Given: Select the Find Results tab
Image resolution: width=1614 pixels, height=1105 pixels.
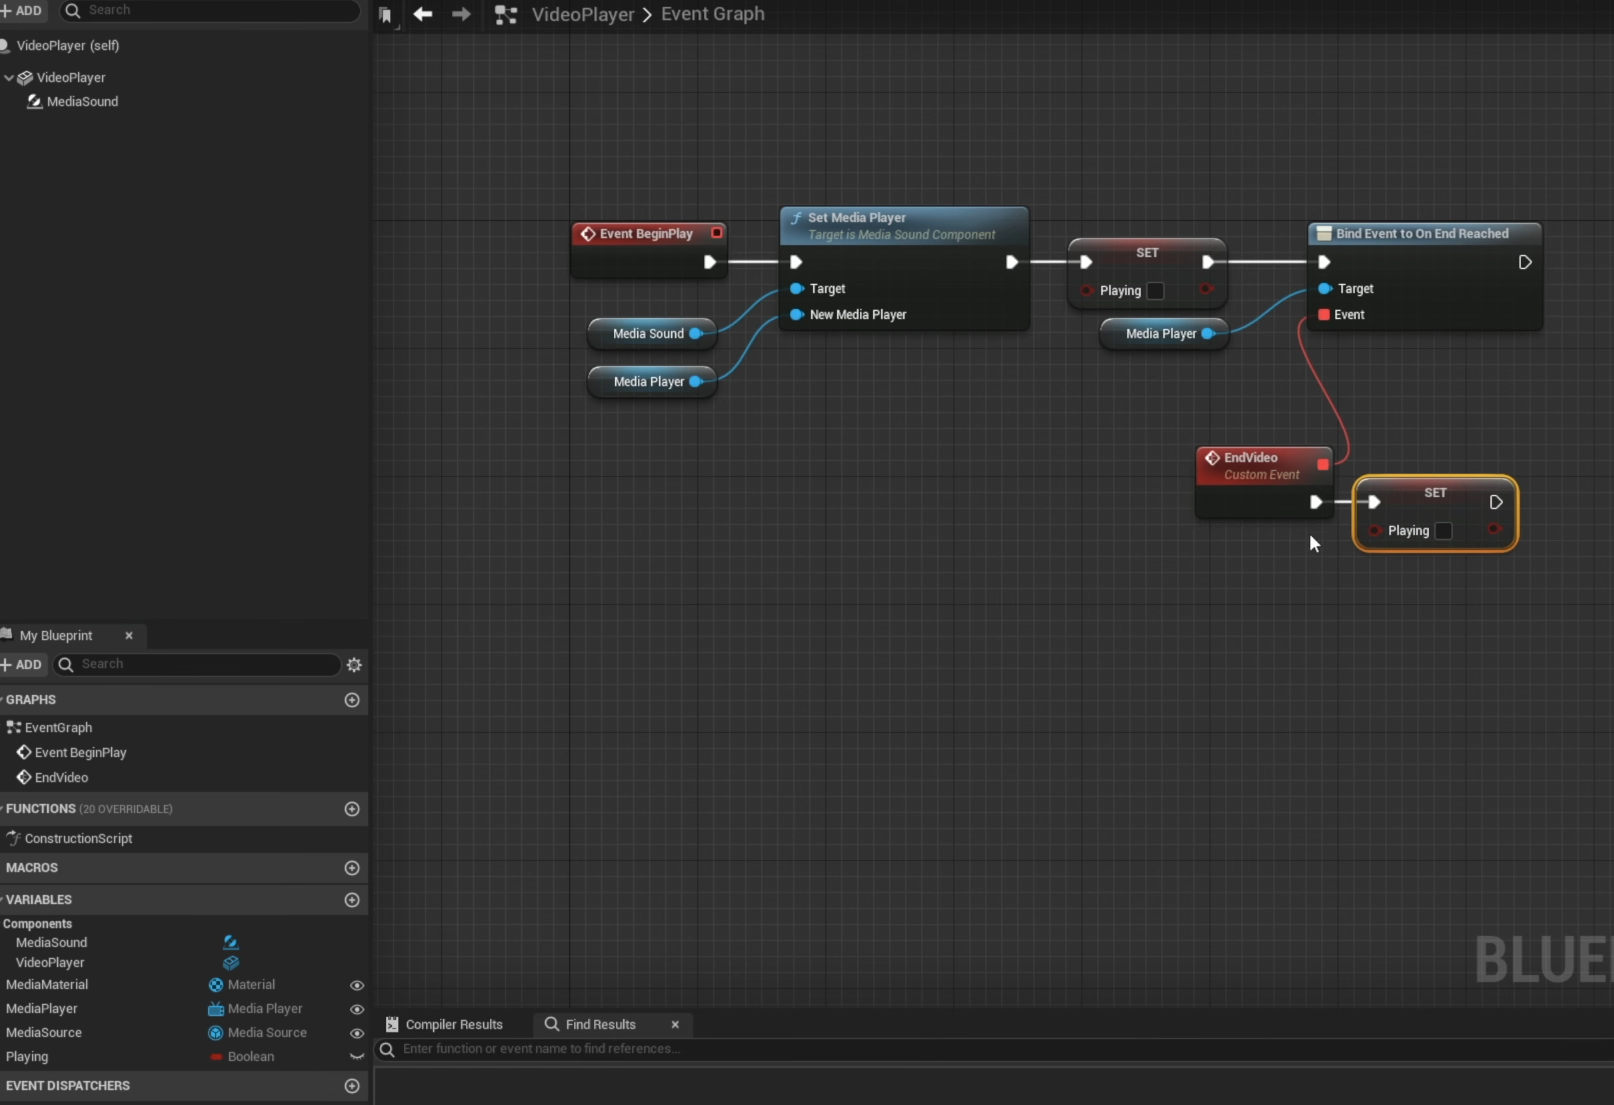Looking at the screenshot, I should (x=600, y=1025).
